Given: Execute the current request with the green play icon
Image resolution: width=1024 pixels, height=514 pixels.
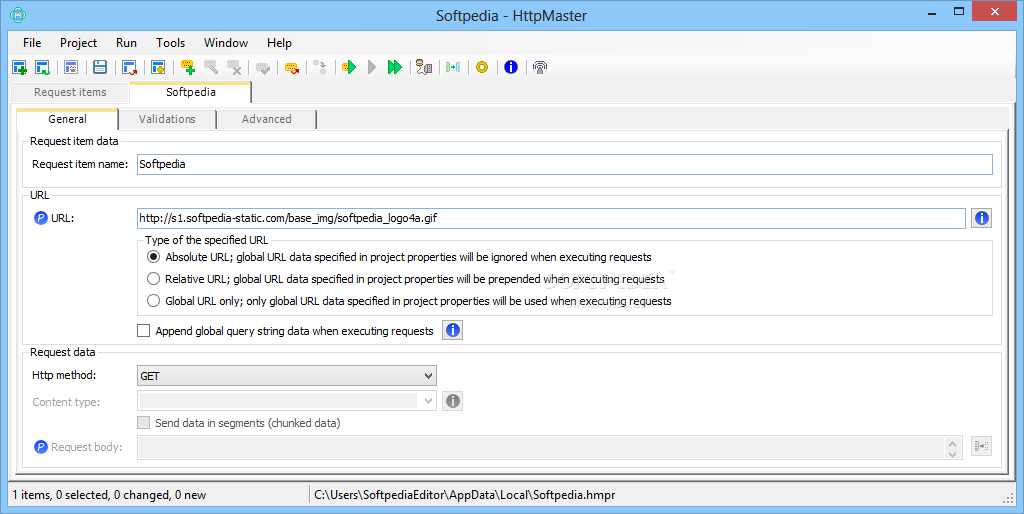Looking at the screenshot, I should pos(349,67).
